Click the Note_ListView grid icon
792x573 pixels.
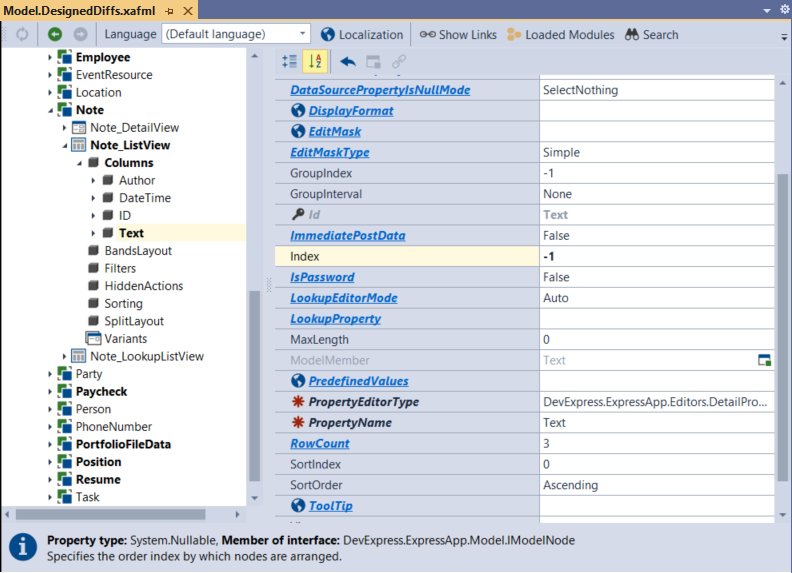pos(78,146)
